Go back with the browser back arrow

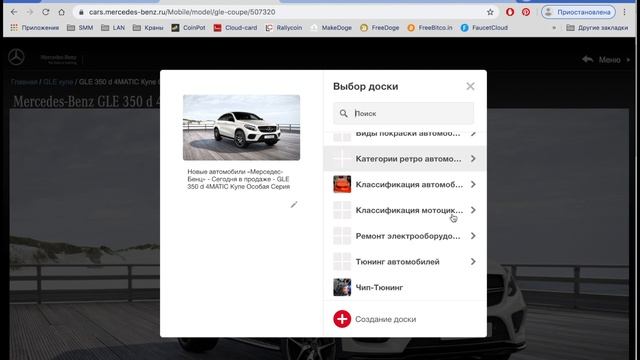[x=14, y=12]
